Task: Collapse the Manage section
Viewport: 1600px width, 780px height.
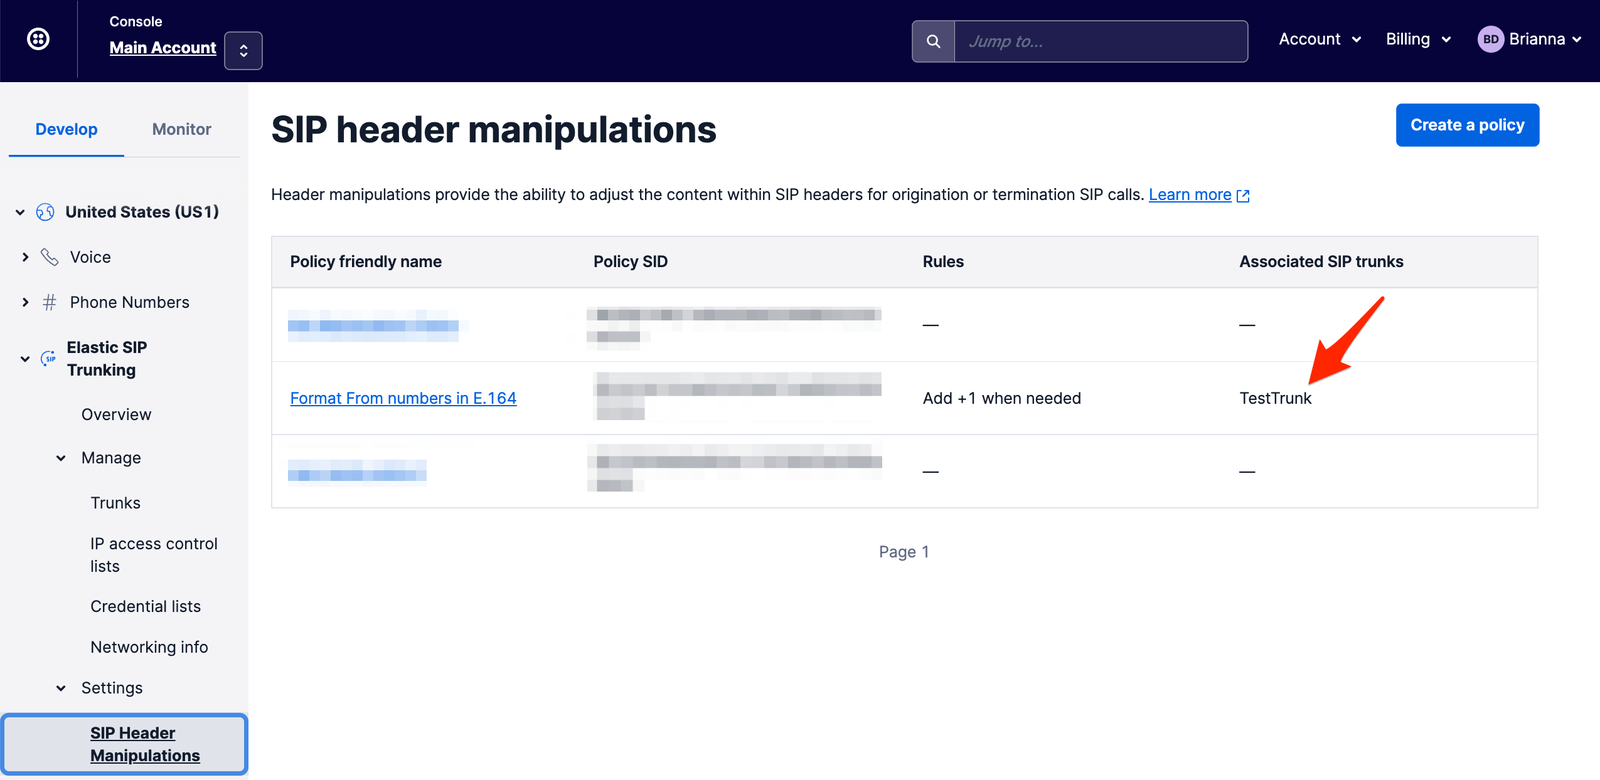Action: pos(61,458)
